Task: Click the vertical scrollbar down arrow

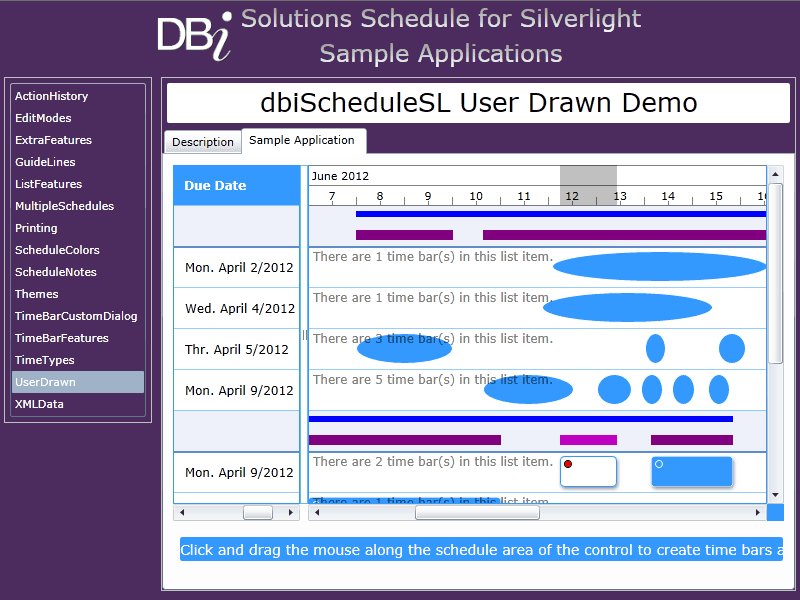Action: point(775,495)
